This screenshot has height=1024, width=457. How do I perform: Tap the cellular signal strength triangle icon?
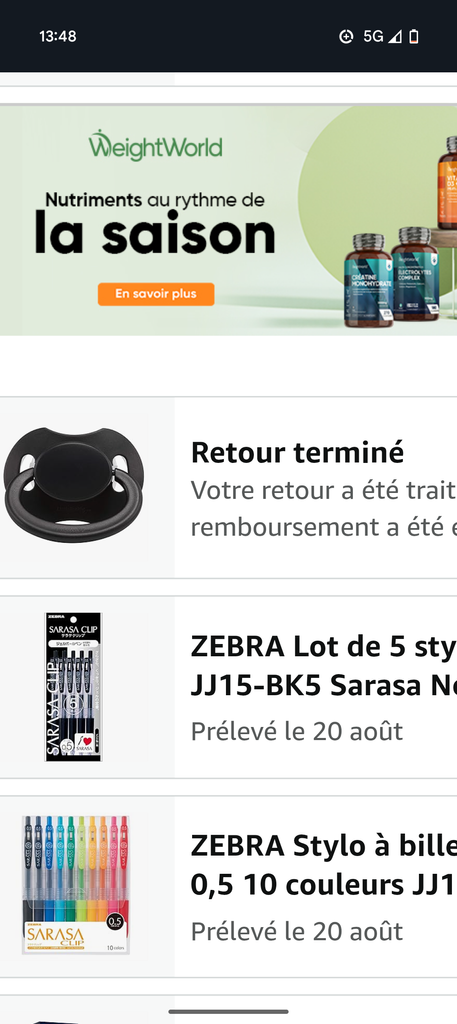pyautogui.click(x=394, y=37)
